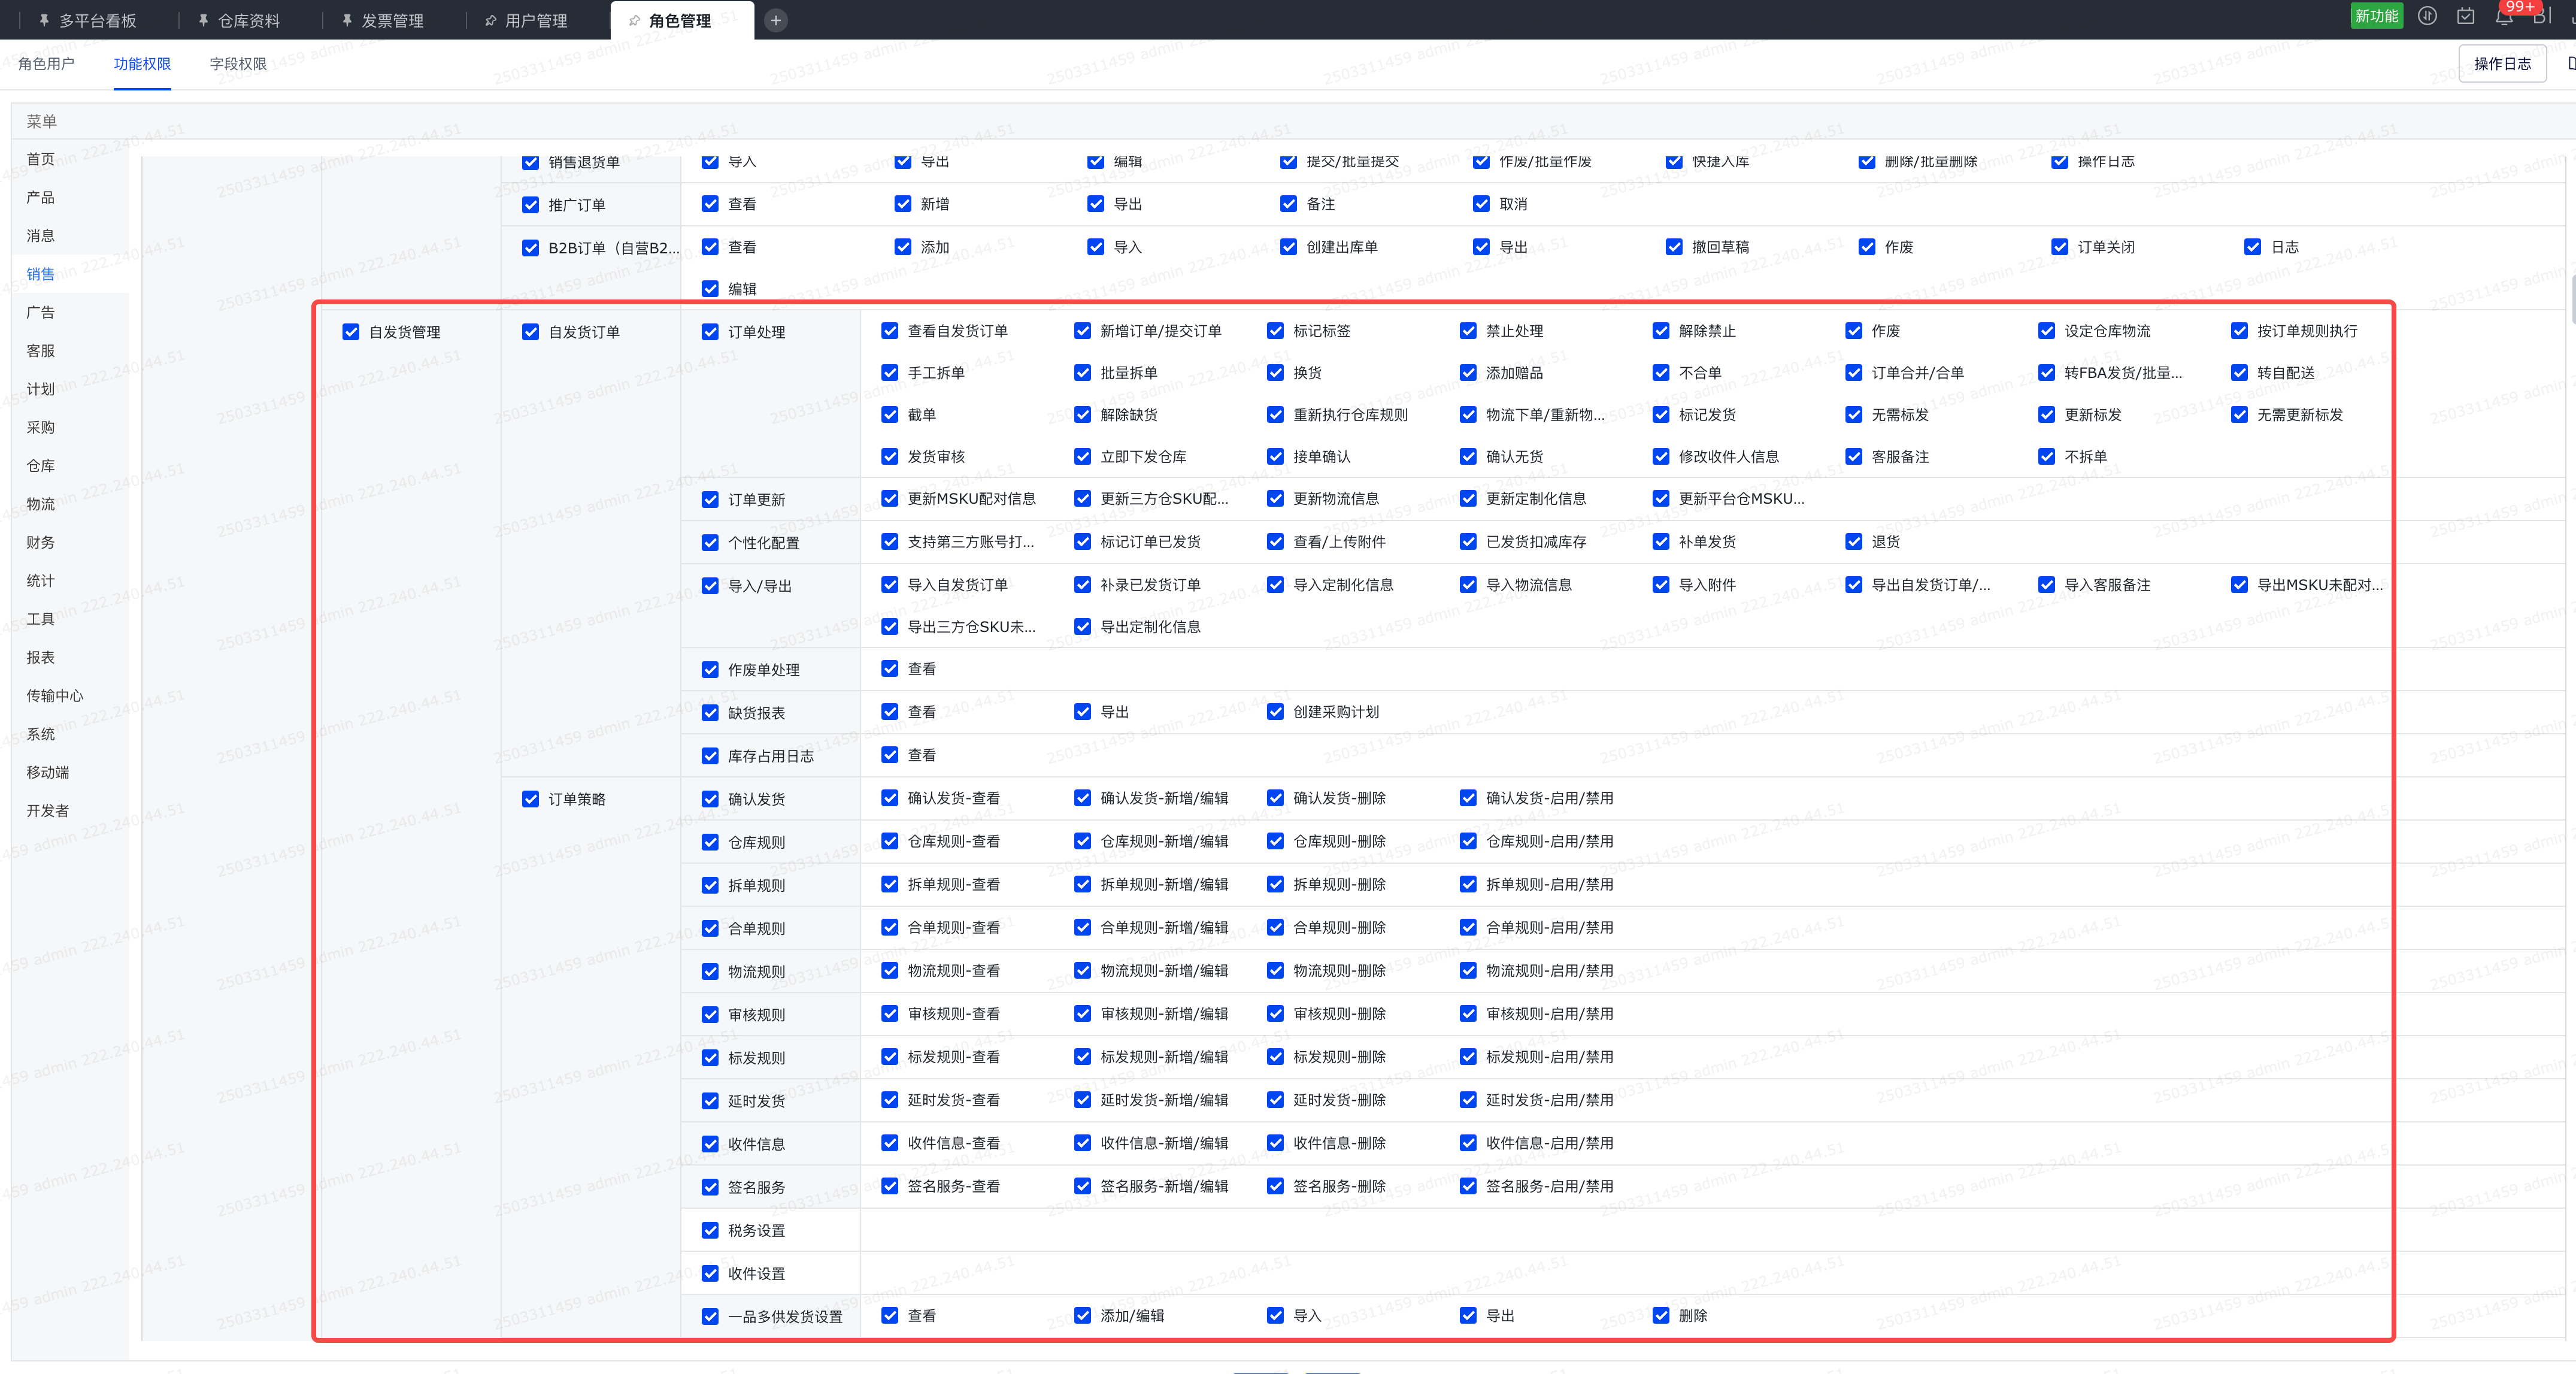2576x1374 pixels.
Task: Toggle 创建采购计划 checkbox
Action: [x=1275, y=712]
